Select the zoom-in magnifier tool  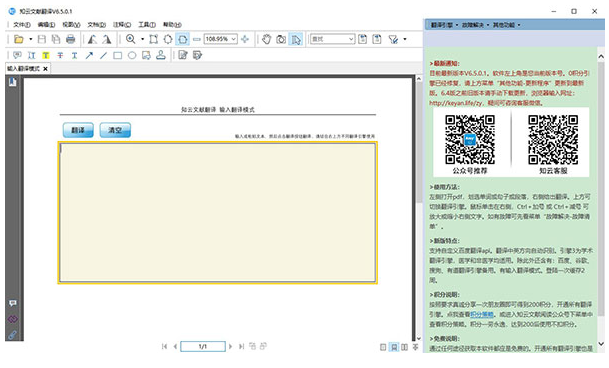click(x=130, y=39)
